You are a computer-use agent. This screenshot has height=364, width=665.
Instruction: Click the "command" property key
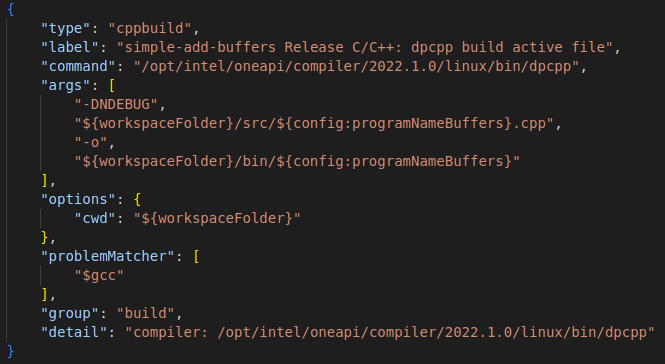(x=78, y=66)
